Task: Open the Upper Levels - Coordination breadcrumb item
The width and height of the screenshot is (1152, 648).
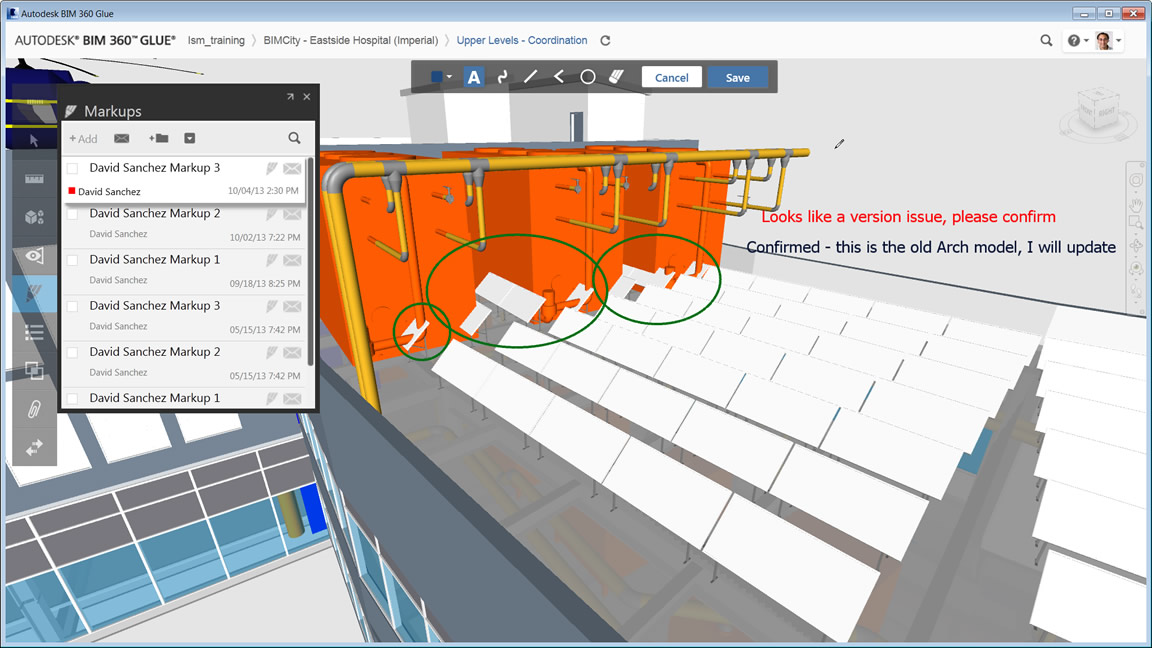Action: [521, 40]
